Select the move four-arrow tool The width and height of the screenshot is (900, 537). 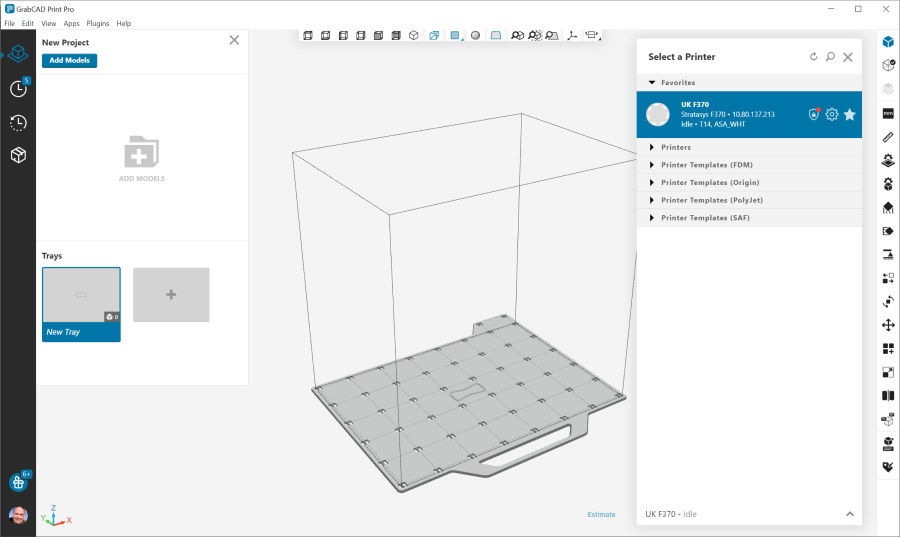(888, 325)
